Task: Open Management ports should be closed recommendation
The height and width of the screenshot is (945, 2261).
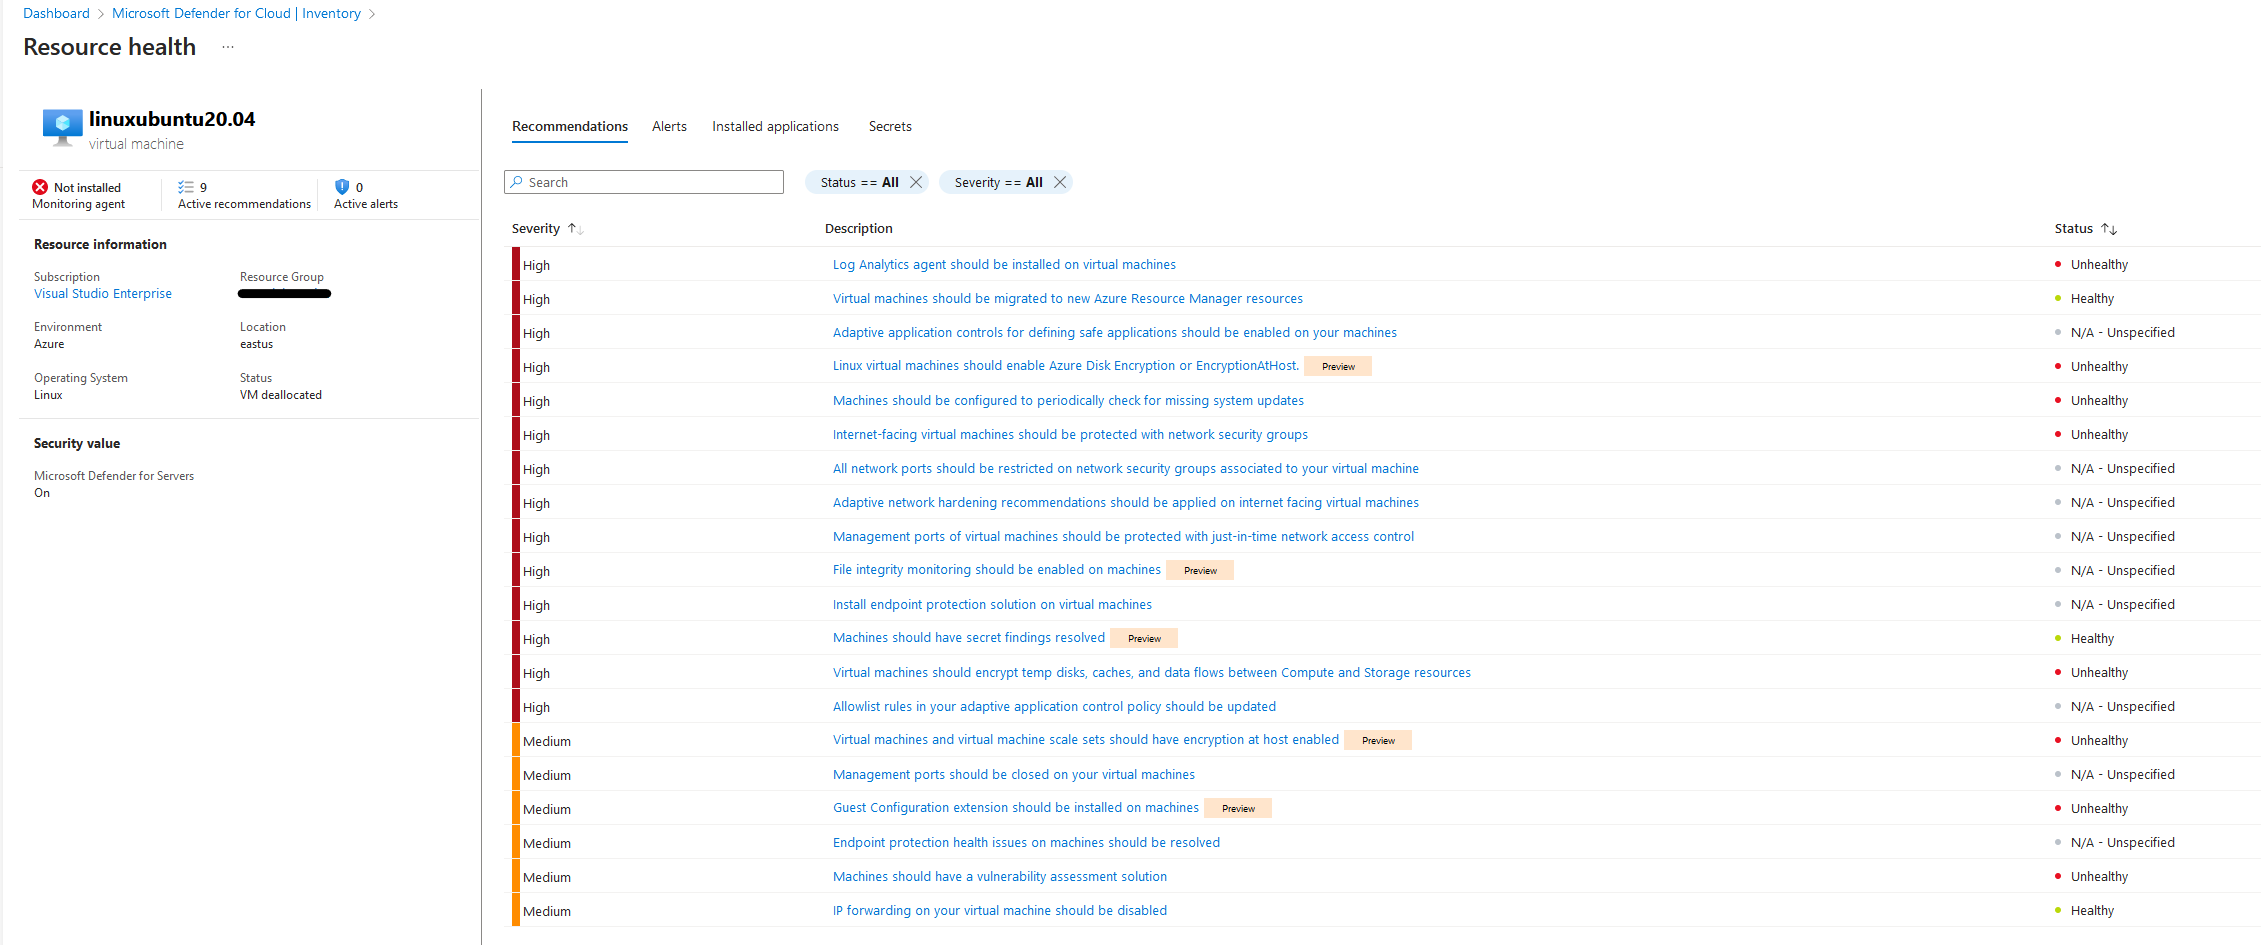Action: coord(1014,775)
